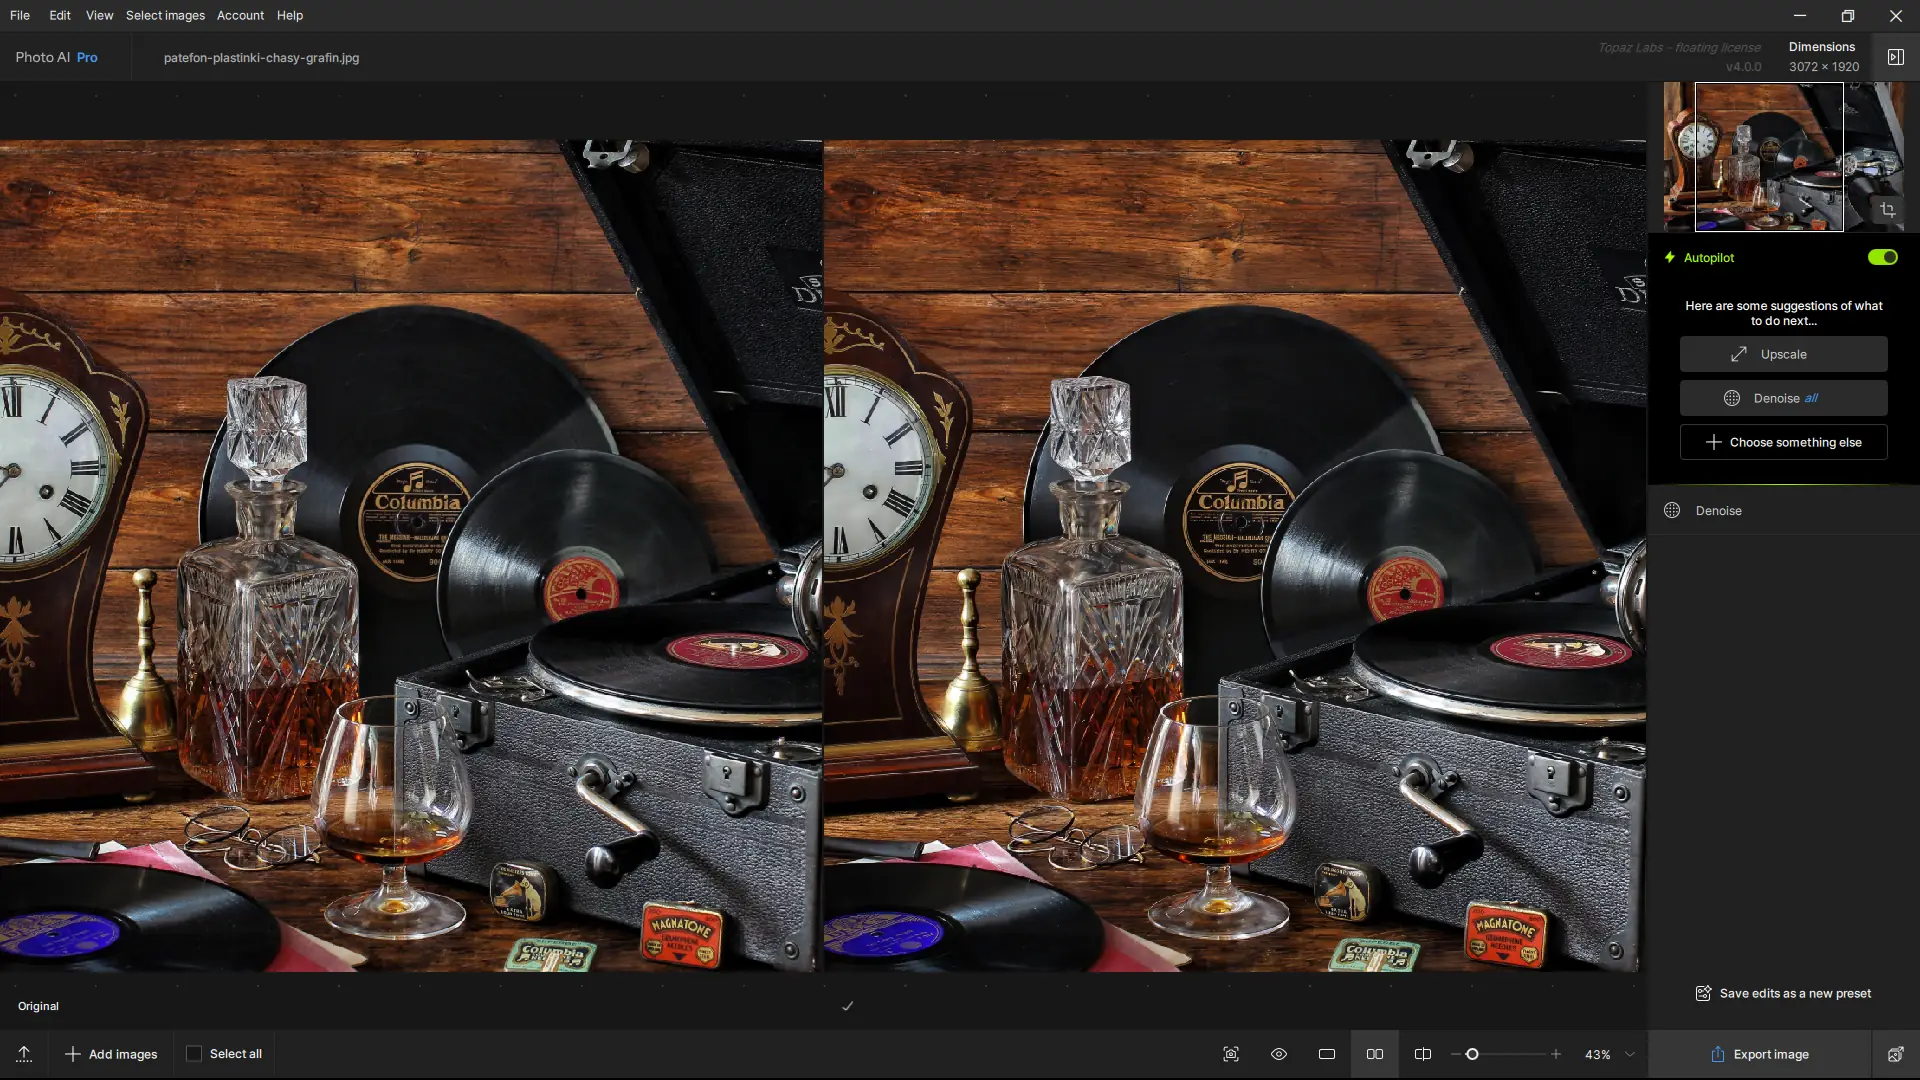
Task: Click the snapshot capture icon
Action: point(1231,1054)
